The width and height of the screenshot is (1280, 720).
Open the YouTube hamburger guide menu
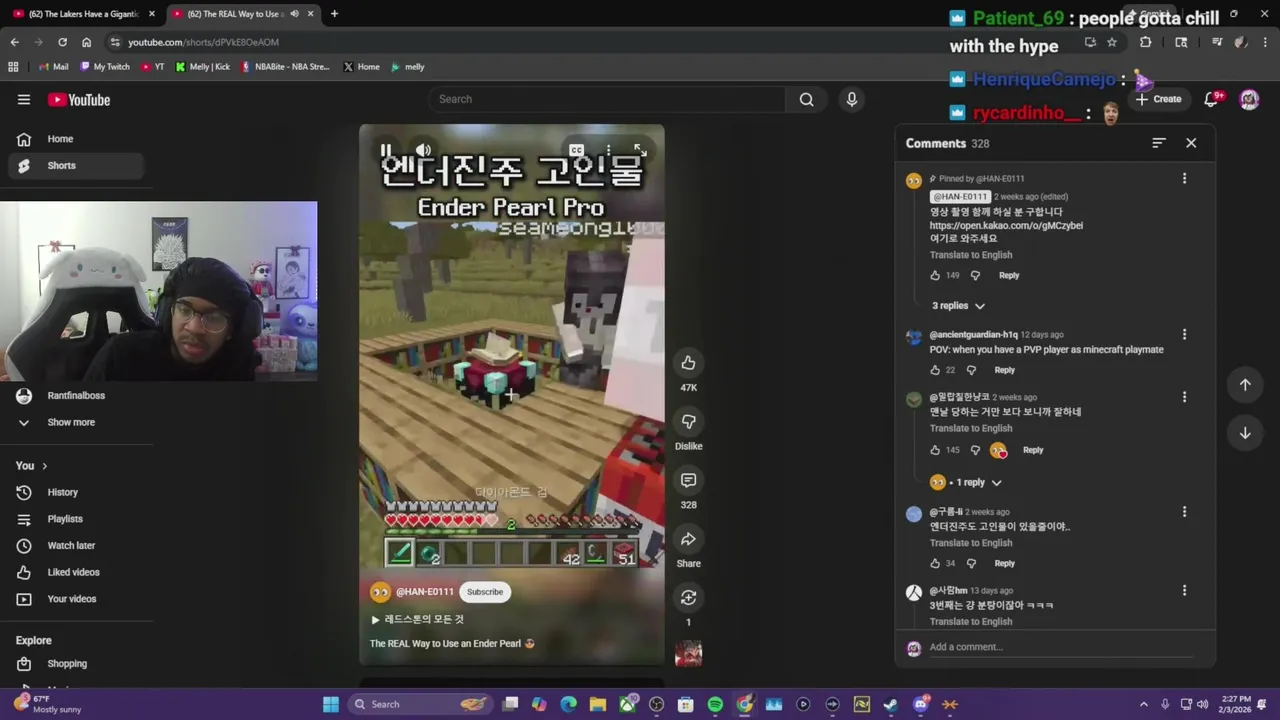(24, 99)
